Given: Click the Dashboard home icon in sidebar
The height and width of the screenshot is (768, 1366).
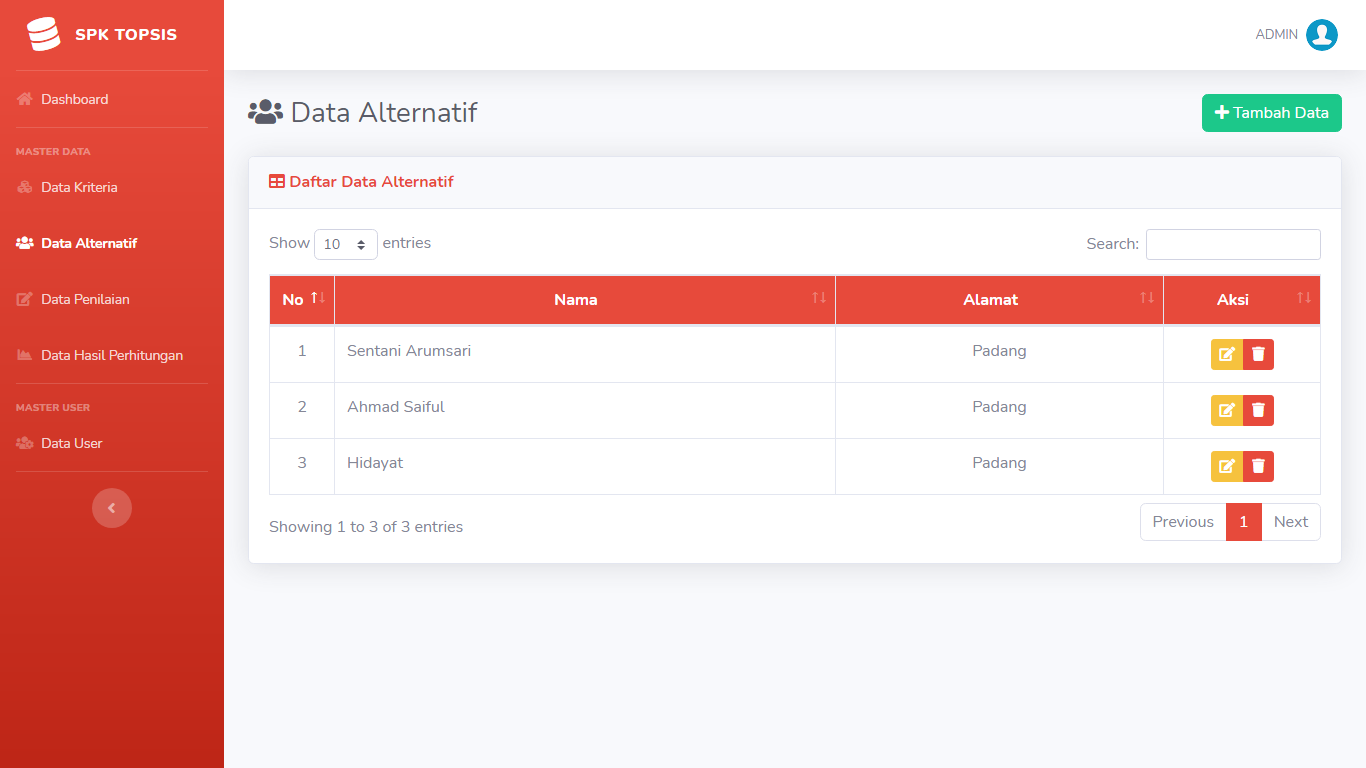Looking at the screenshot, I should (25, 99).
